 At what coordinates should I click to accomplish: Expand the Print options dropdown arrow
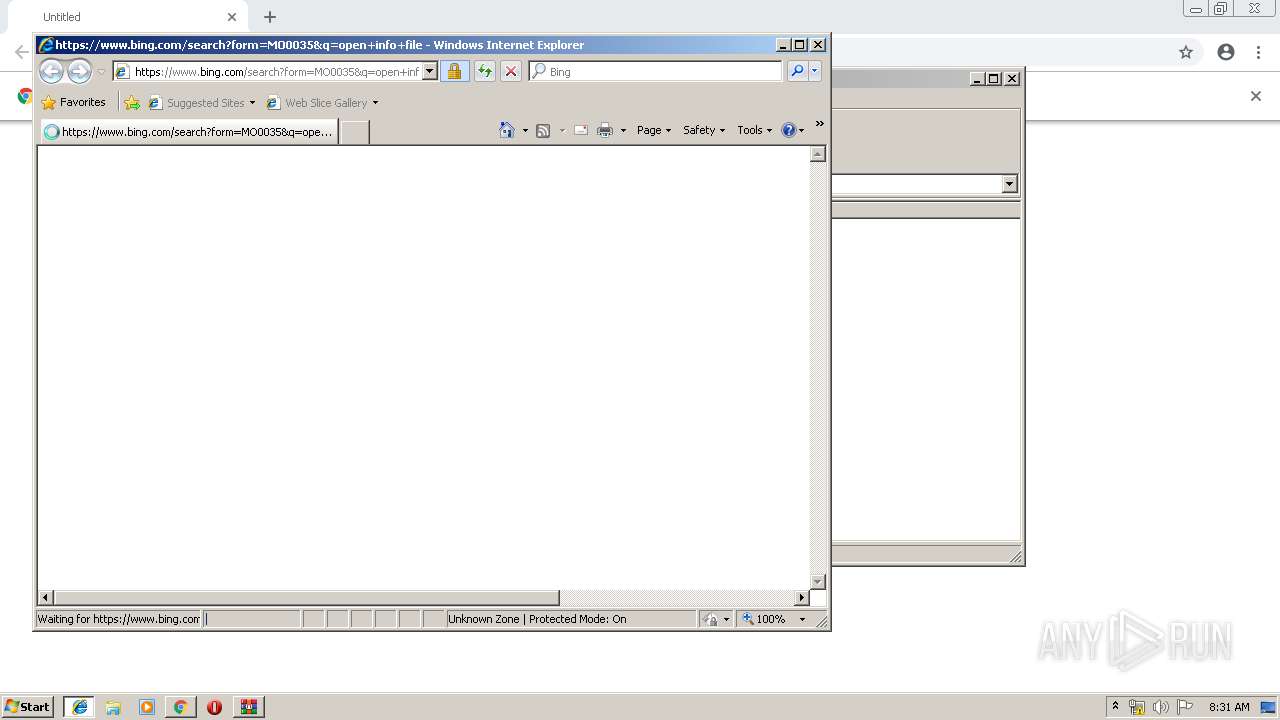click(623, 130)
